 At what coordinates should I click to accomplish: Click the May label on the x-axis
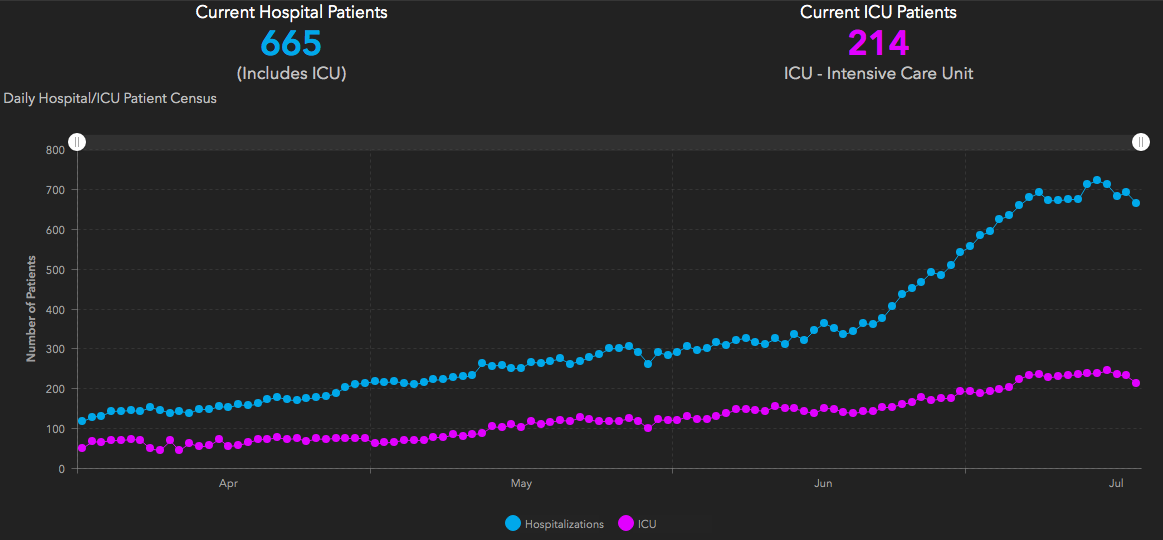pyautogui.click(x=521, y=484)
